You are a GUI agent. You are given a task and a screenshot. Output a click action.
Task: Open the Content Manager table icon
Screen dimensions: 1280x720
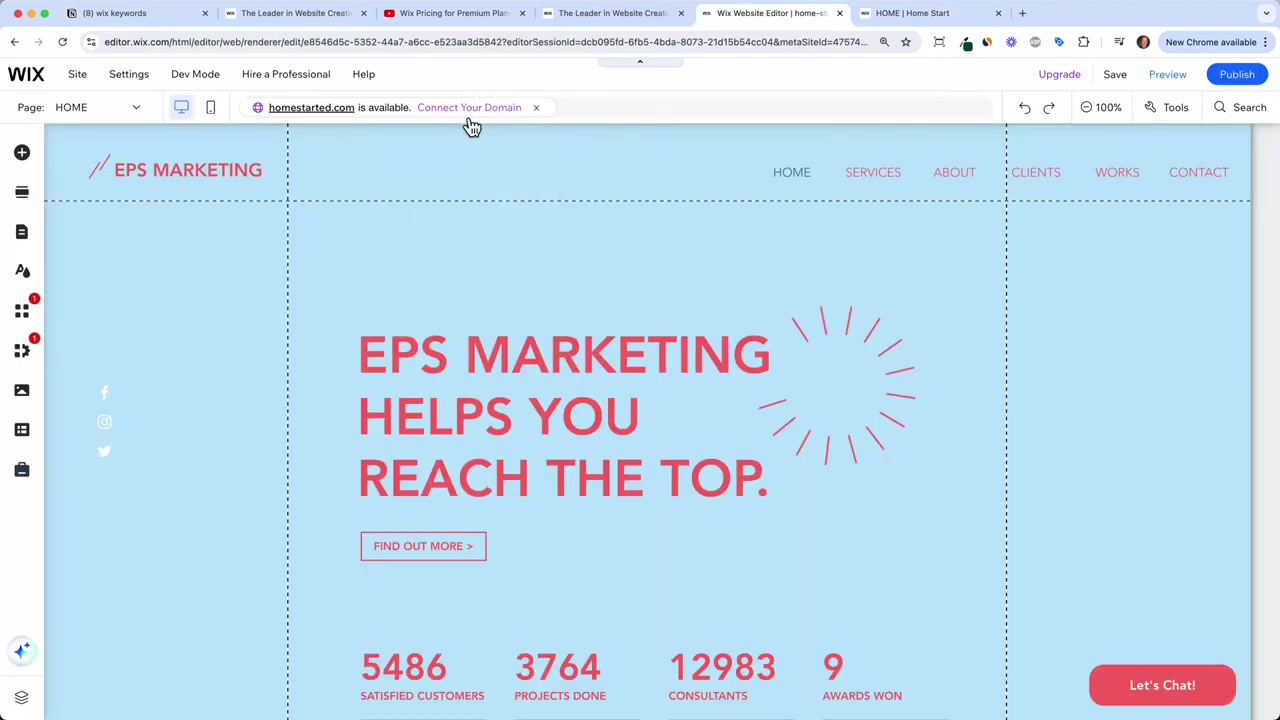[22, 430]
